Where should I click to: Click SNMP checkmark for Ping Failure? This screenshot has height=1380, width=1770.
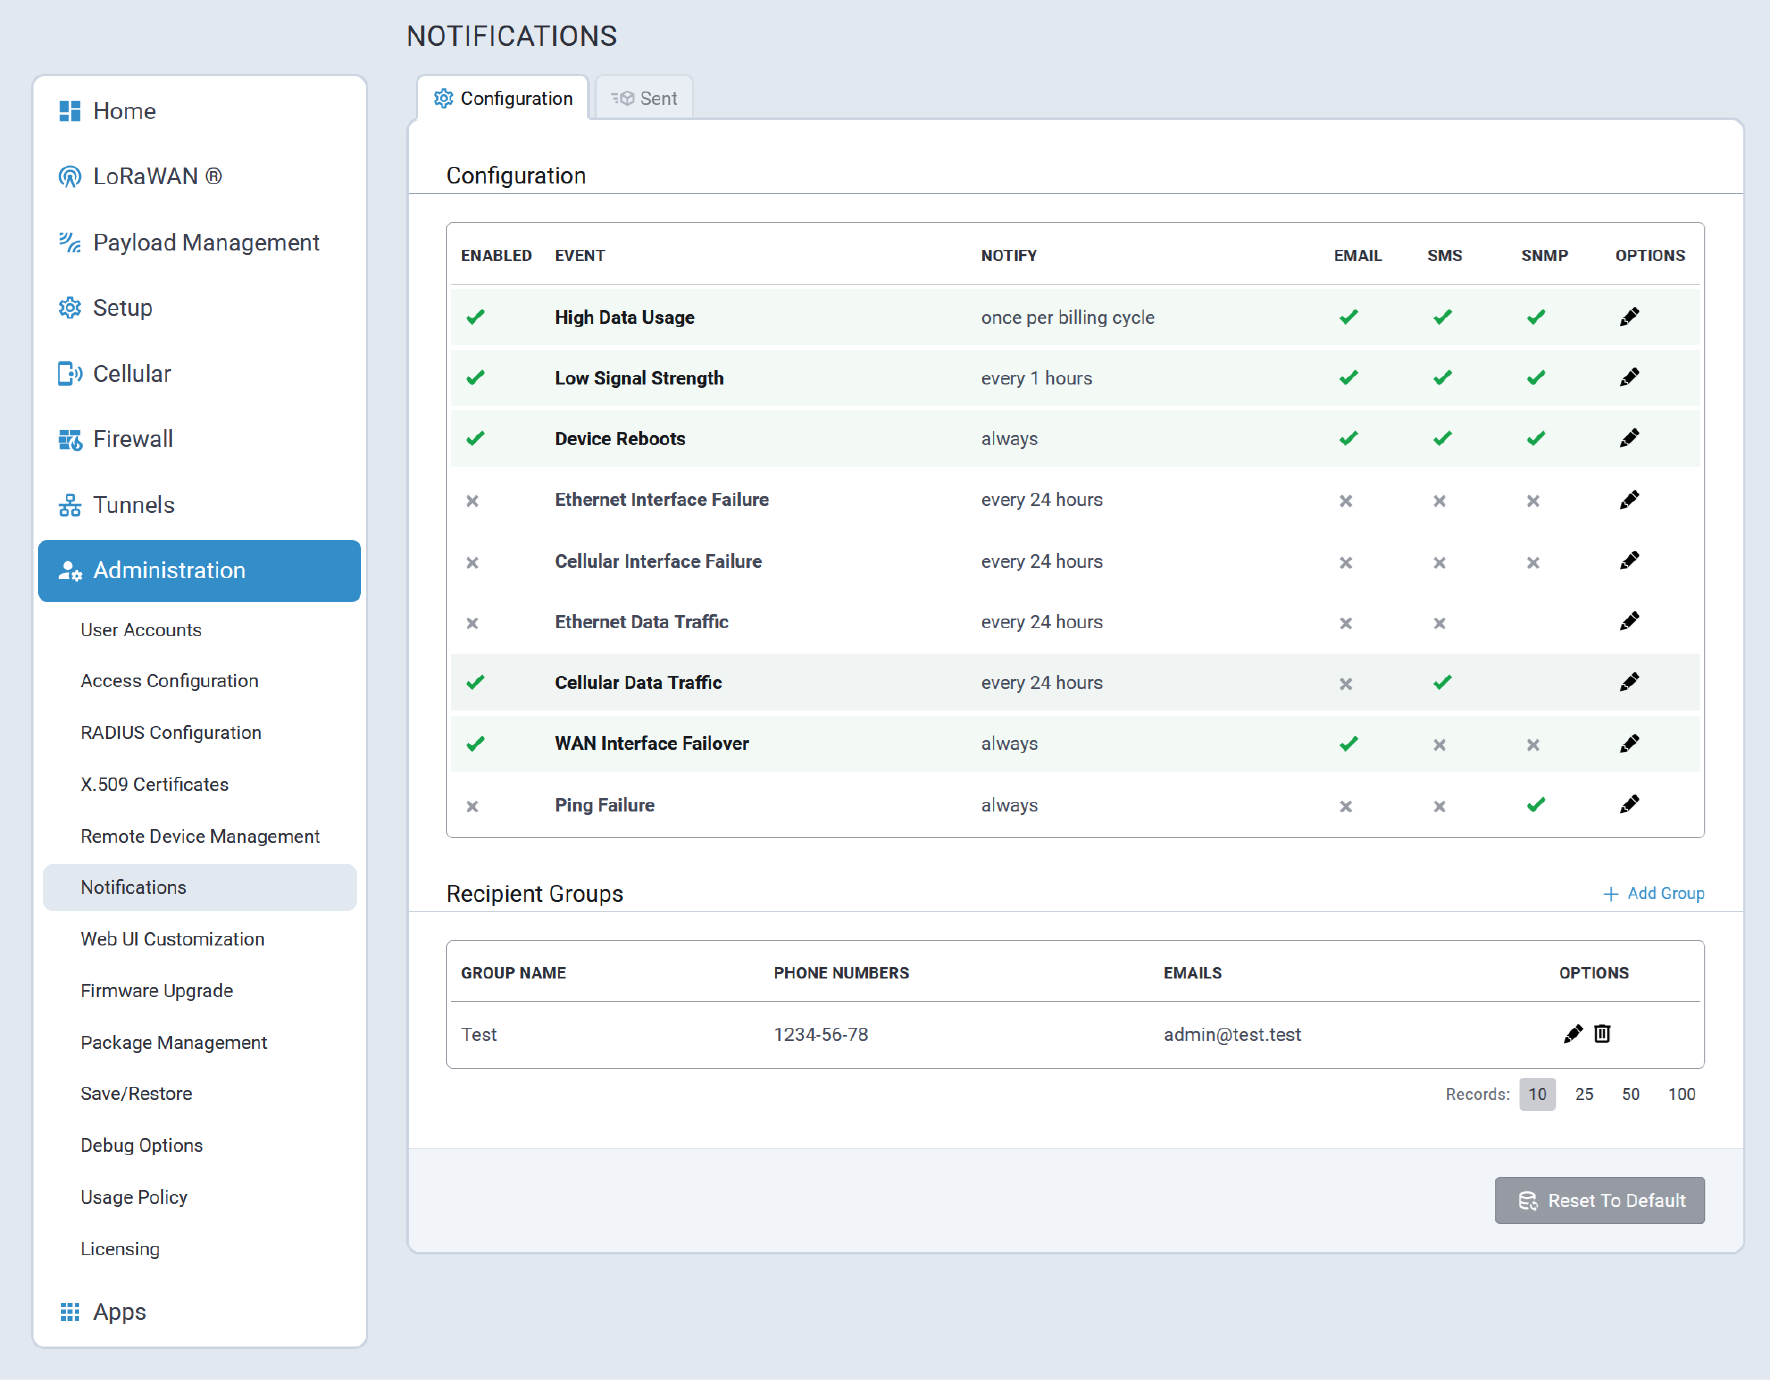pyautogui.click(x=1536, y=804)
